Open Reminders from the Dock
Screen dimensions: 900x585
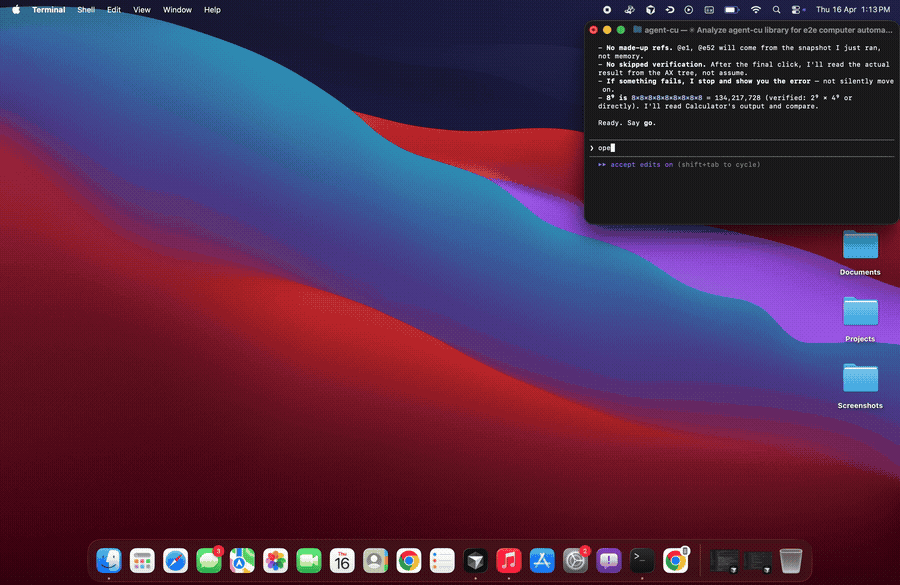442,560
